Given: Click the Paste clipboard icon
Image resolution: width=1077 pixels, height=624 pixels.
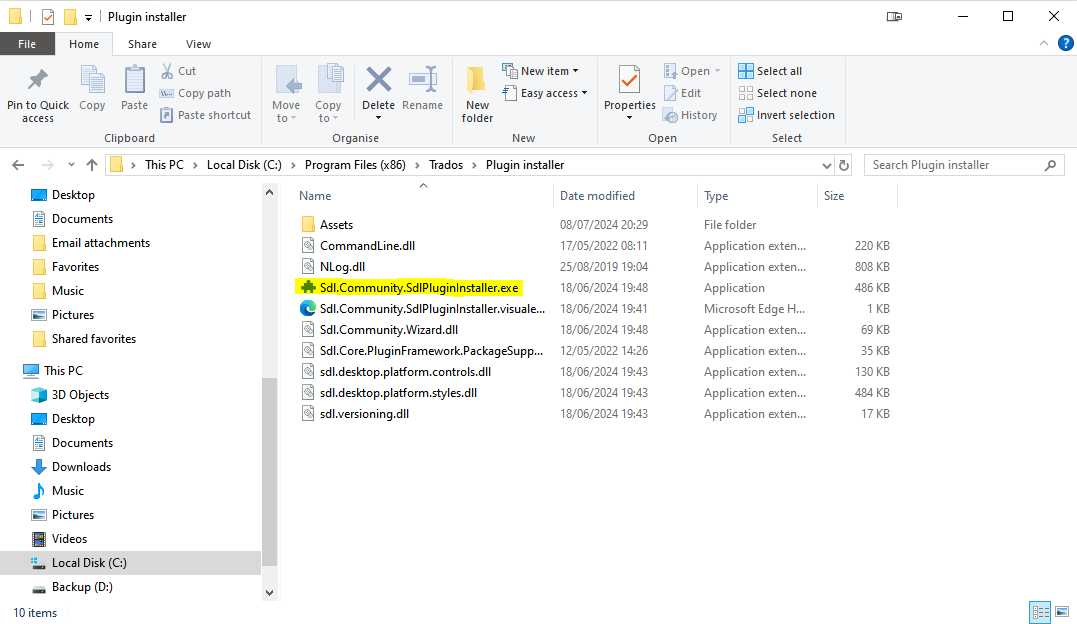Looking at the screenshot, I should point(134,80).
